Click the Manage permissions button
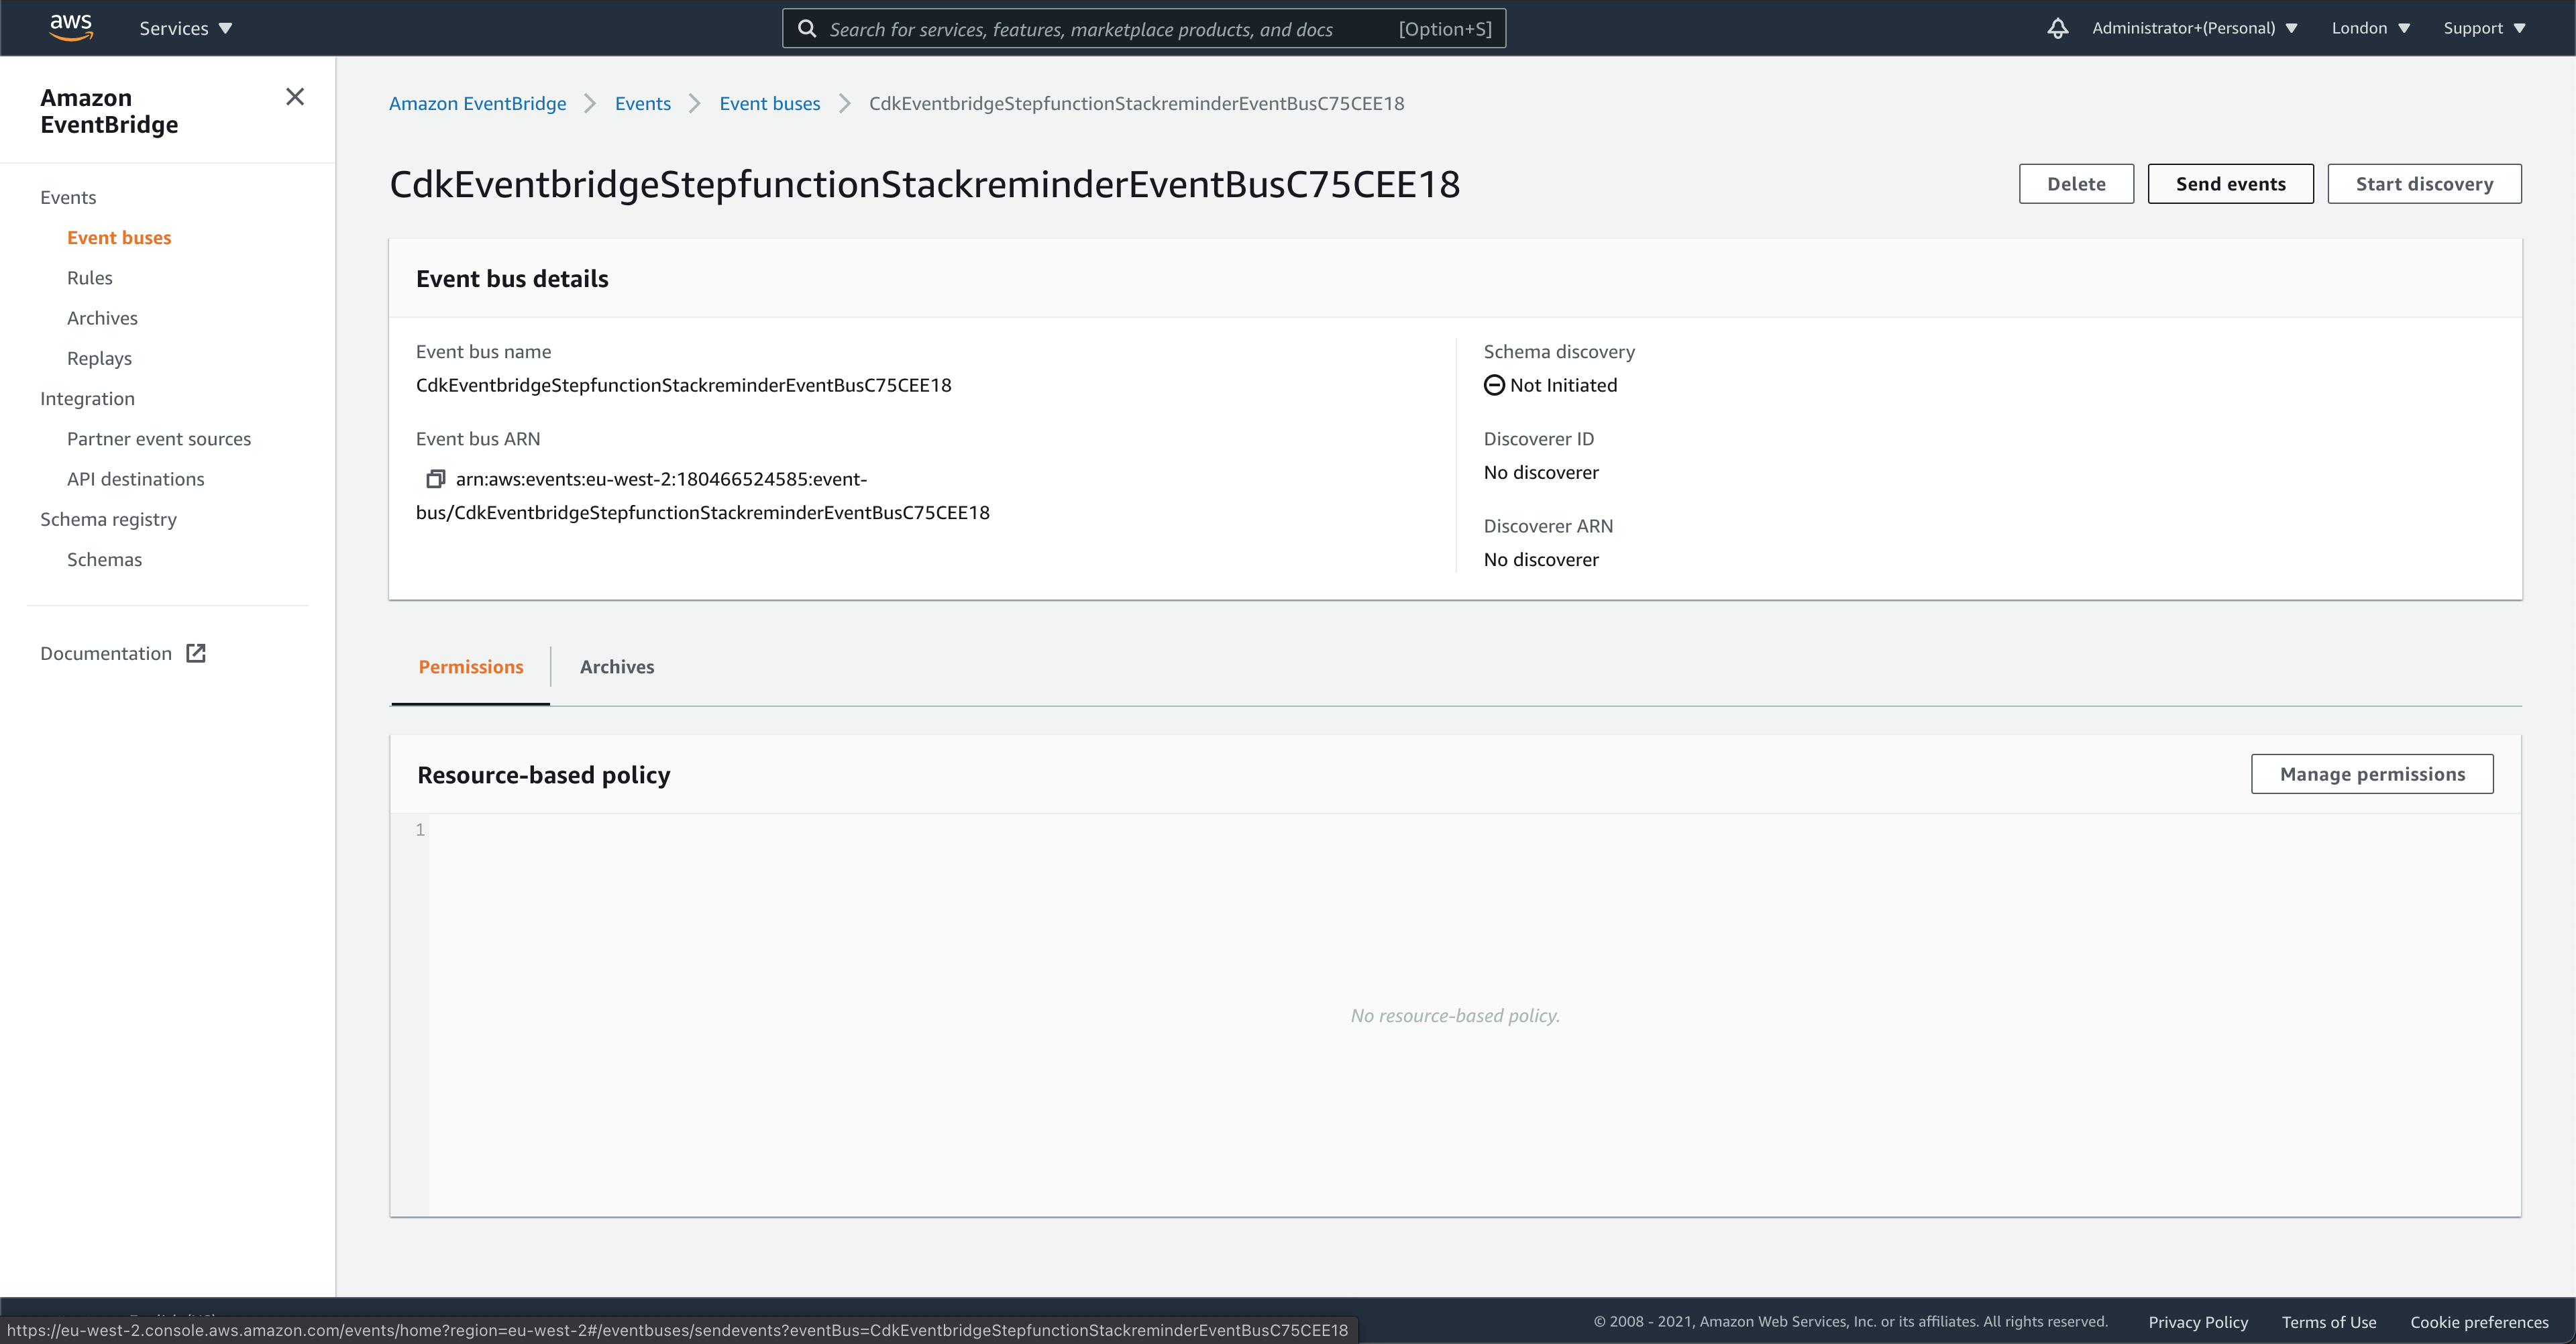The width and height of the screenshot is (2576, 1344). click(2372, 774)
